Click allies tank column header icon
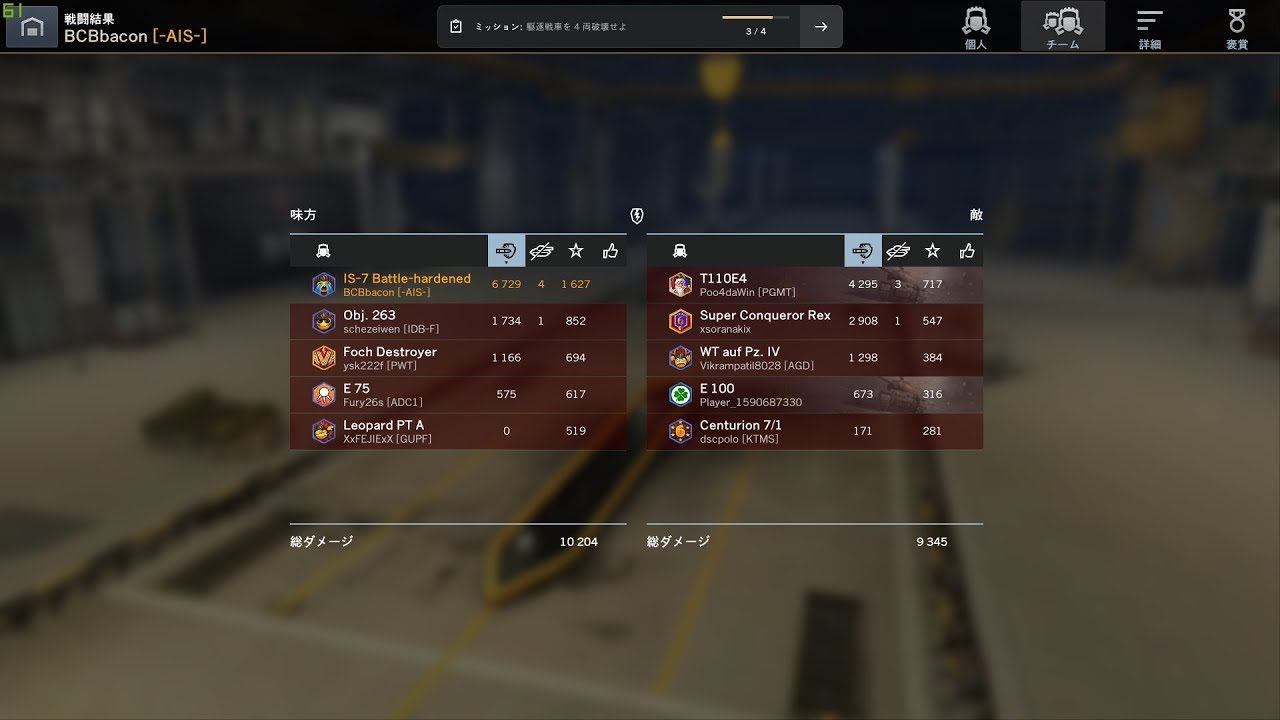Image resolution: width=1280 pixels, height=720 pixels. [x=323, y=251]
